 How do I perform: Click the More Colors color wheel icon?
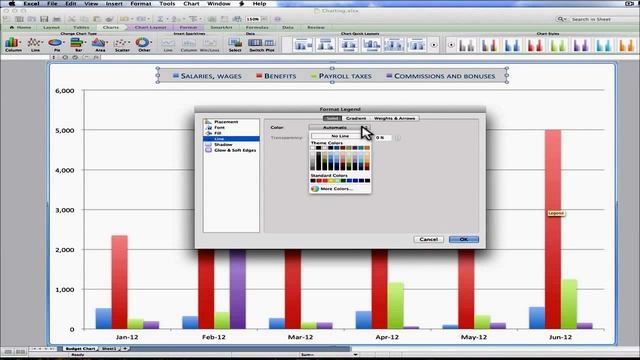[x=314, y=189]
